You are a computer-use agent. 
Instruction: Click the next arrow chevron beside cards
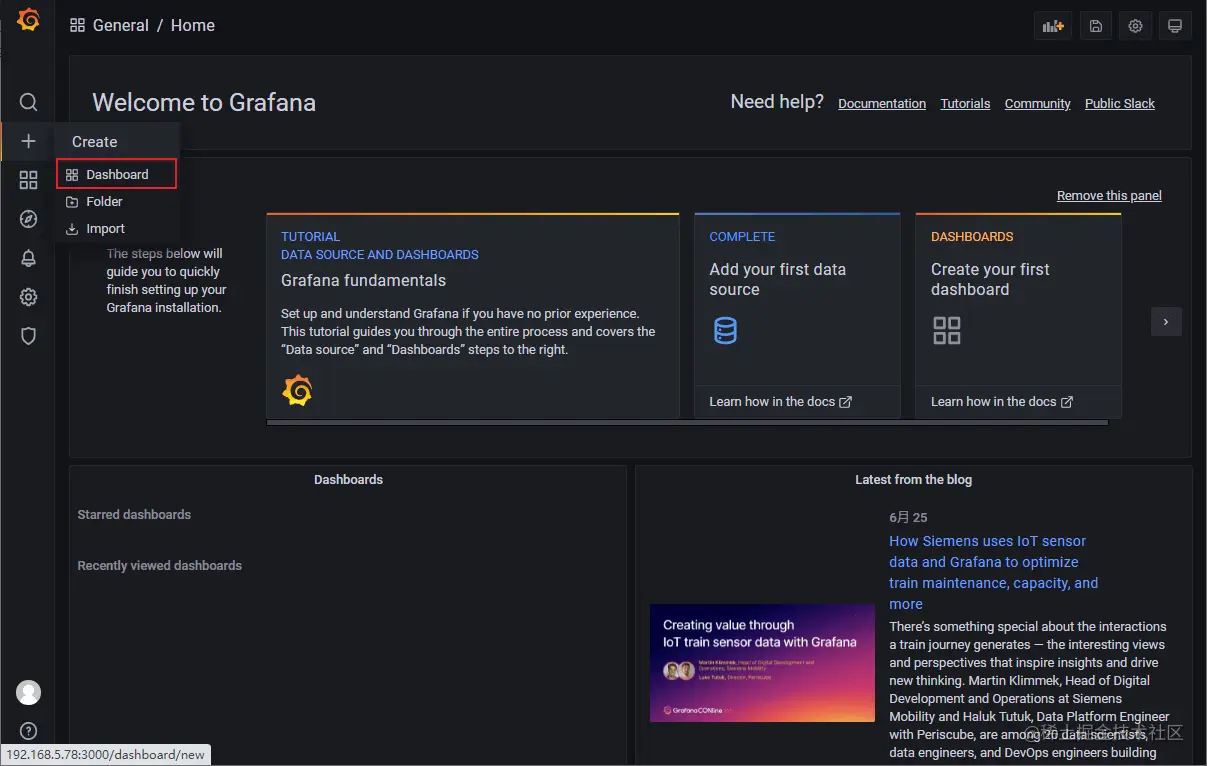1166,321
